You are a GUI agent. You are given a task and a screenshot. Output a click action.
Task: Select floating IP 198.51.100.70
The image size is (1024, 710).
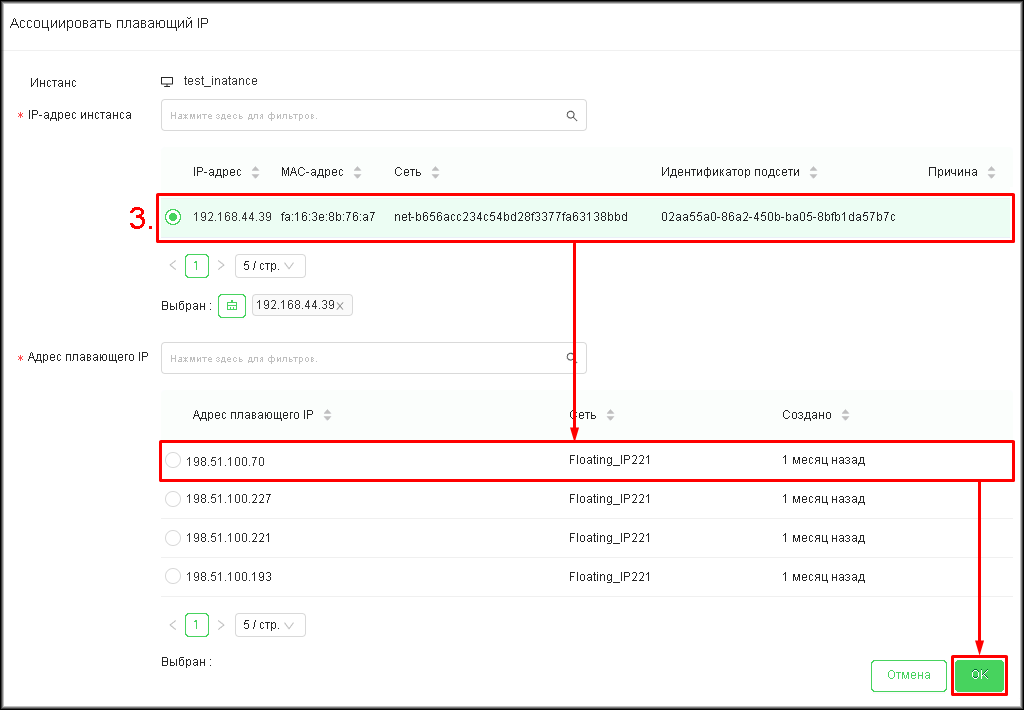click(x=173, y=460)
